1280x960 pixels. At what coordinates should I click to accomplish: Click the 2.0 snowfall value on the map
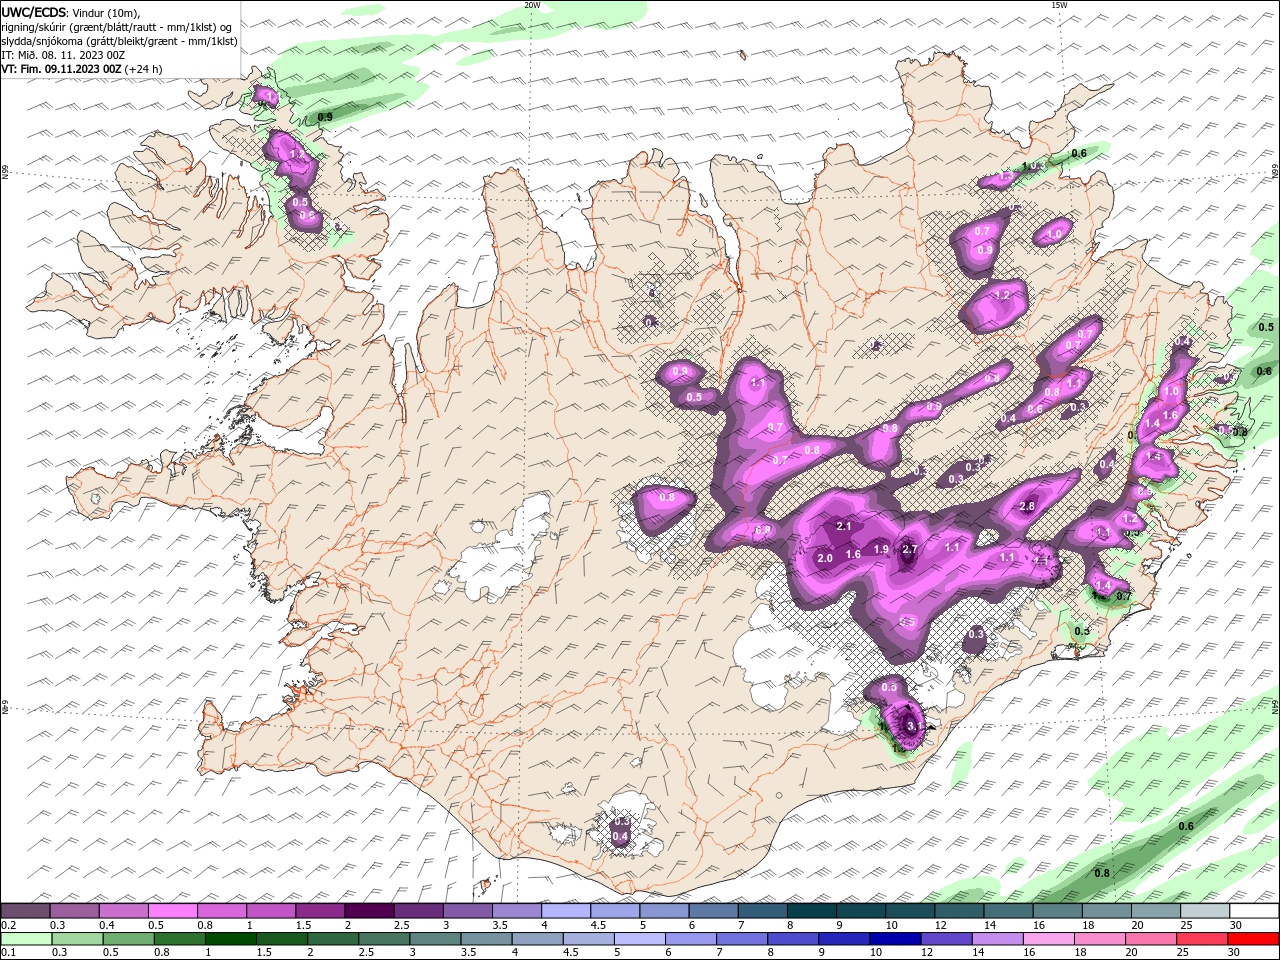[x=825, y=558]
